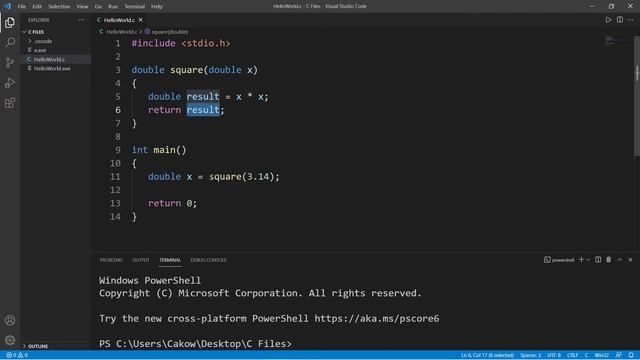Image resolution: width=640 pixels, height=360 pixels.
Task: Change line endings via CRLF
Action: pyautogui.click(x=572, y=355)
